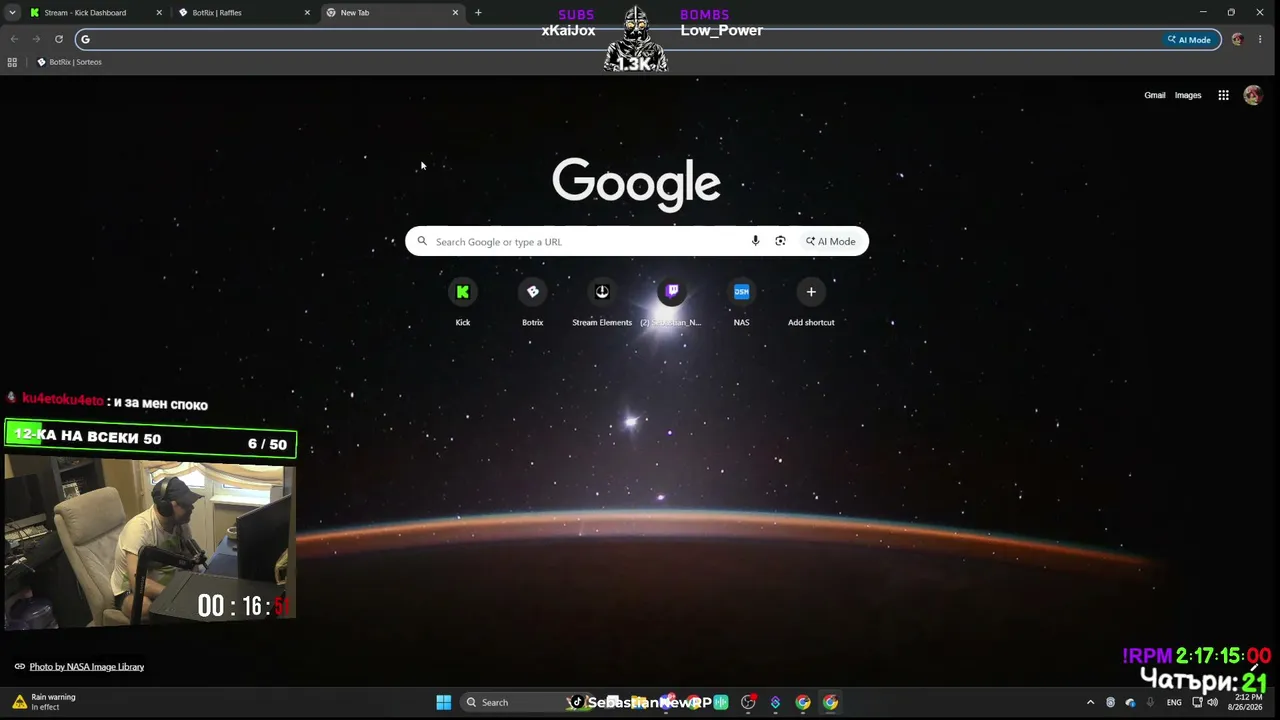This screenshot has width=1280, height=720.
Task: Open the Twitch shortcut tile
Action: [x=672, y=302]
